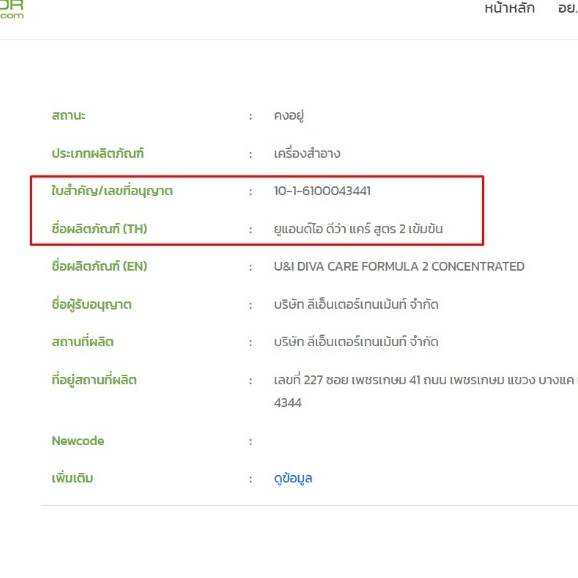Click the สถานที่ผลิต label
This screenshot has height=578, width=578.
coord(83,342)
